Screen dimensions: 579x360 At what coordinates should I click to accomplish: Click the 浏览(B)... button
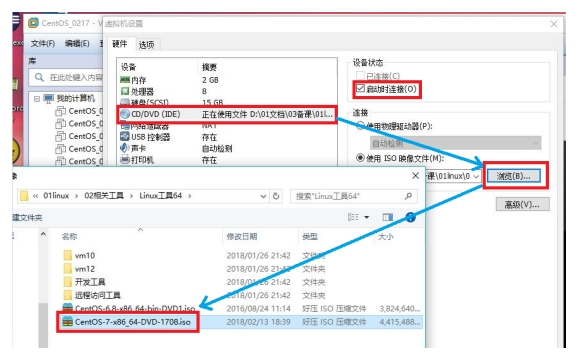coord(513,176)
